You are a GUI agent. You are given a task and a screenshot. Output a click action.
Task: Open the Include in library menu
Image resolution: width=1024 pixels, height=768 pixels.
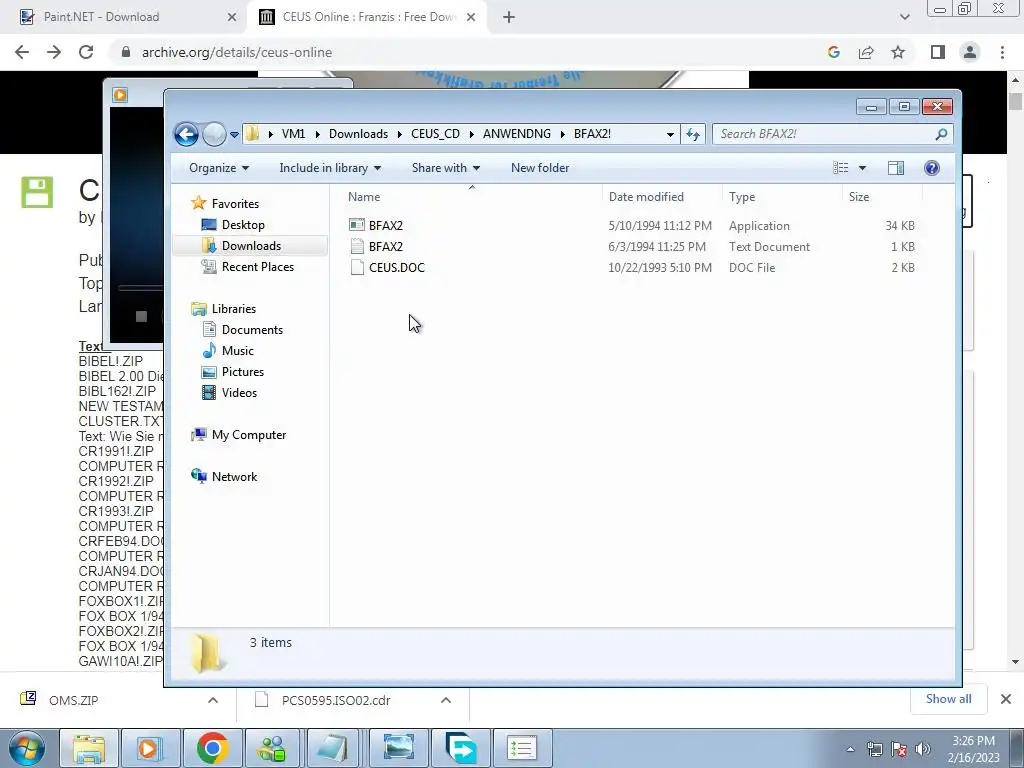click(330, 168)
